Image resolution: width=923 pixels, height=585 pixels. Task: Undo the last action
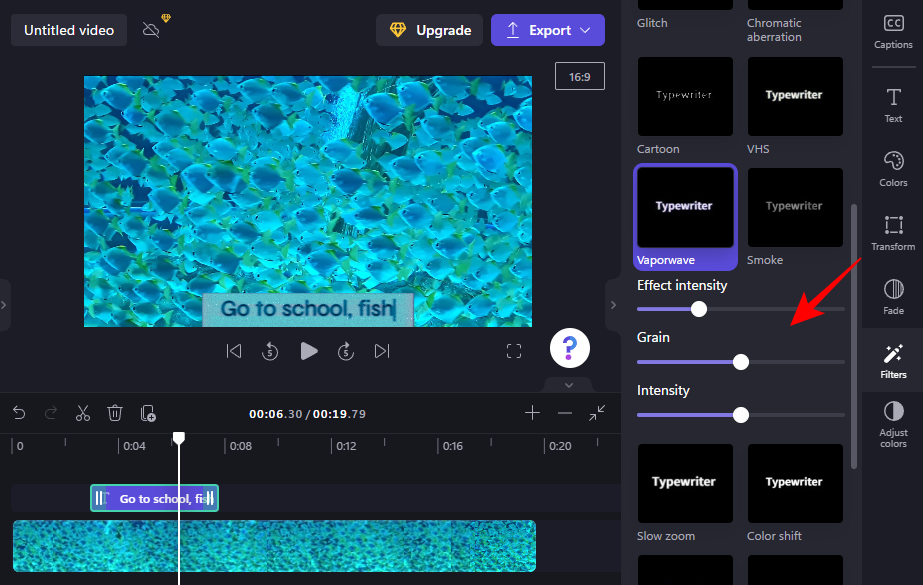tap(19, 413)
